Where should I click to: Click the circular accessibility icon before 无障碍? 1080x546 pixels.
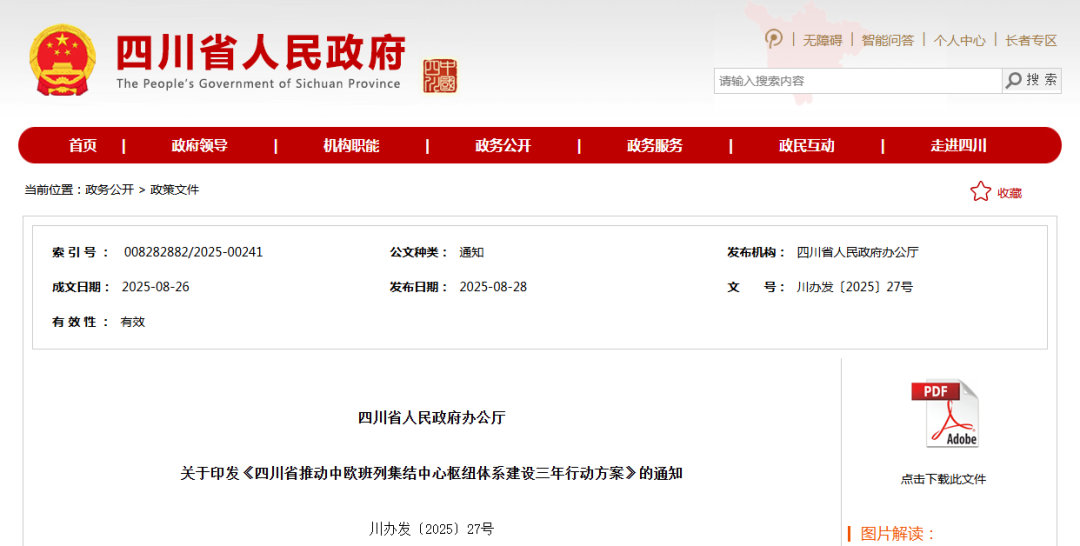click(774, 39)
